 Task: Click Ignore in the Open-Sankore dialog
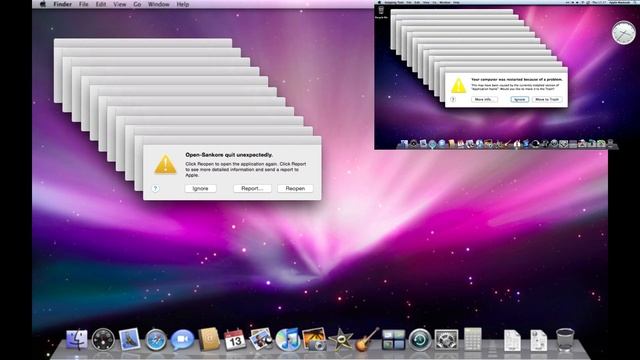pyautogui.click(x=200, y=189)
